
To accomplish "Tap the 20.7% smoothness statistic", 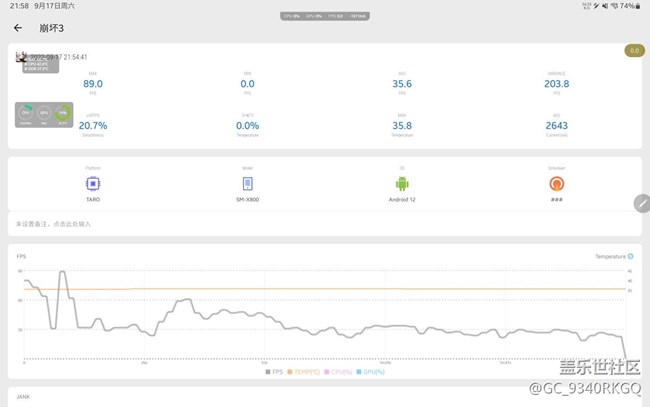I will (x=94, y=126).
